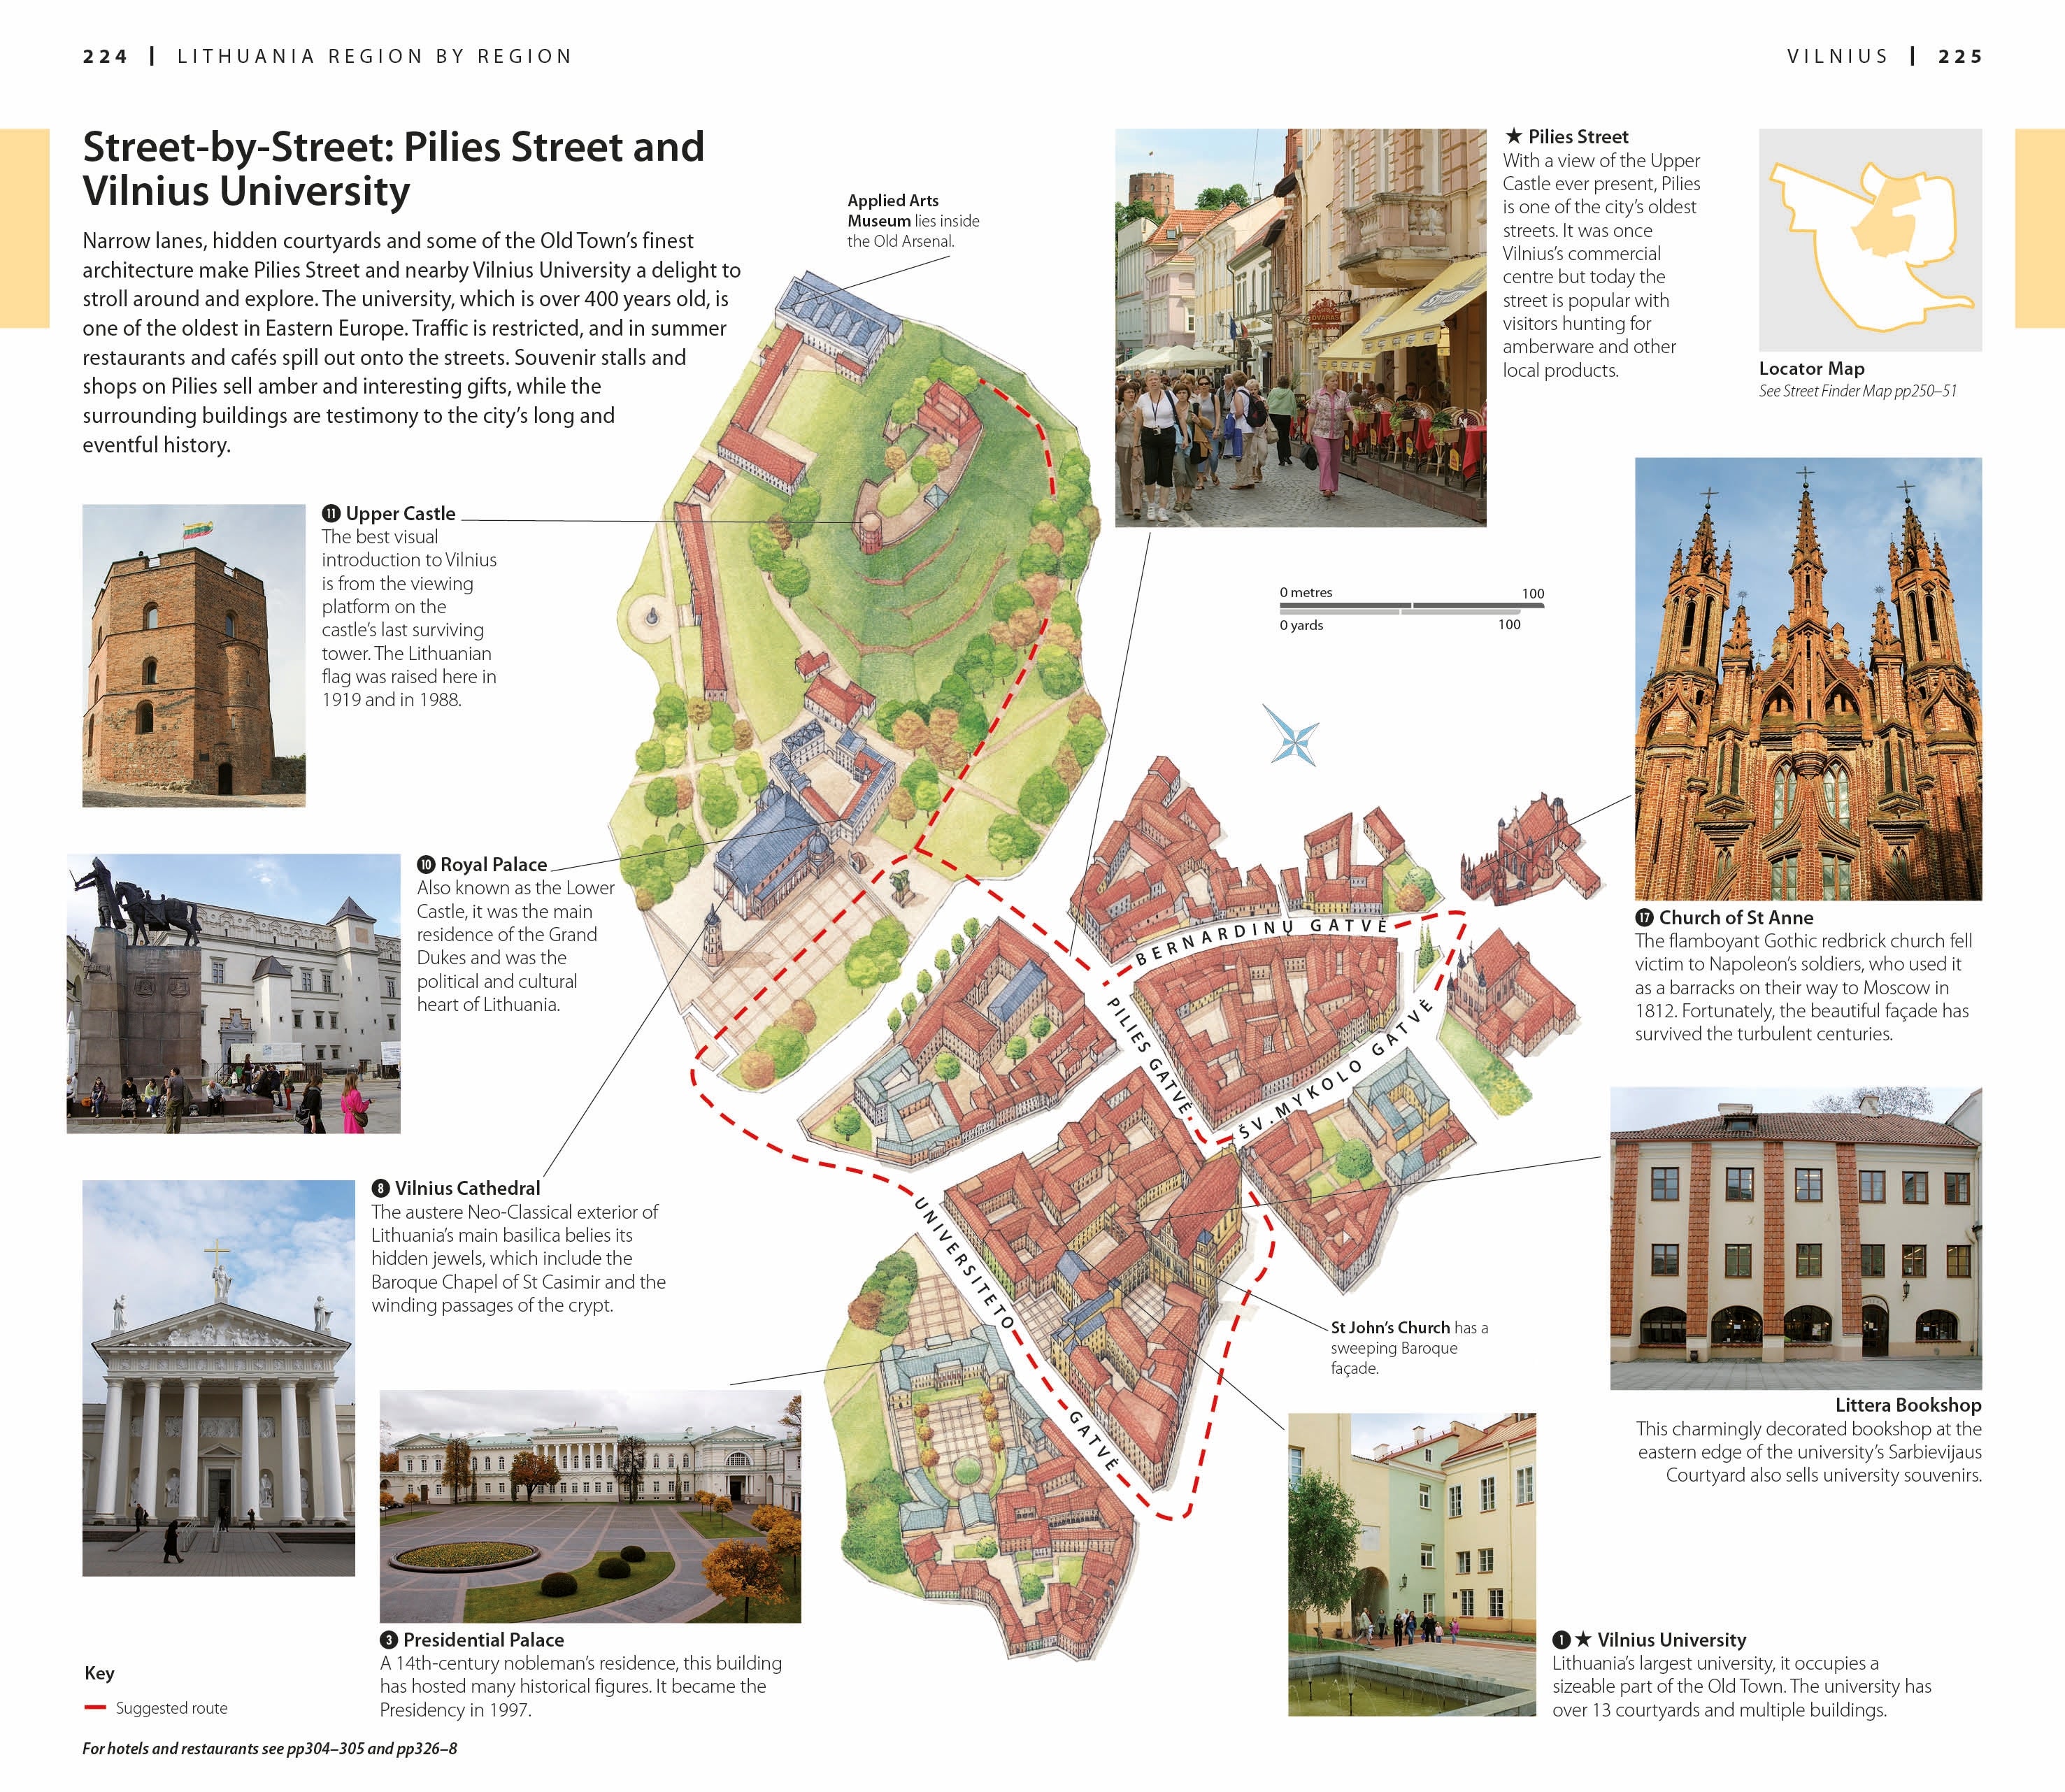This screenshot has width=2065, height=1792.
Task: Click the Church of St Anne photo
Action: [1807, 679]
